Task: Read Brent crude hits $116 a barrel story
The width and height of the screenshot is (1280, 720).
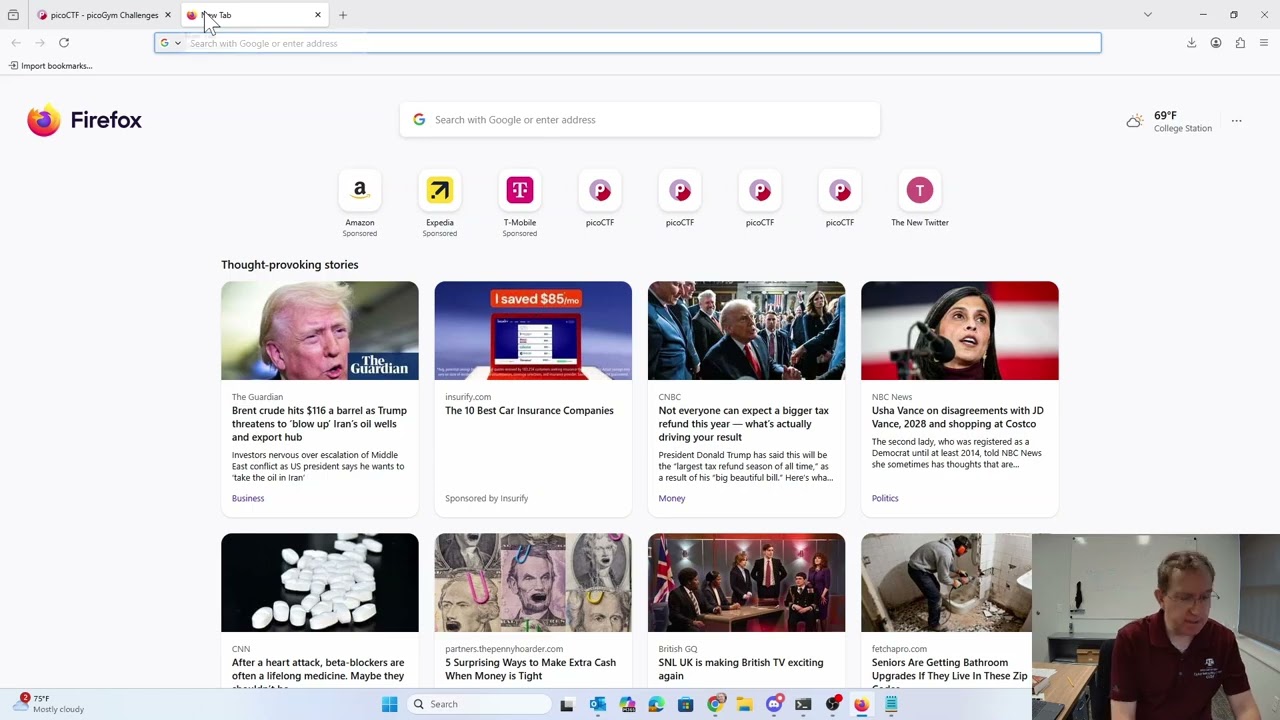Action: [x=319, y=424]
